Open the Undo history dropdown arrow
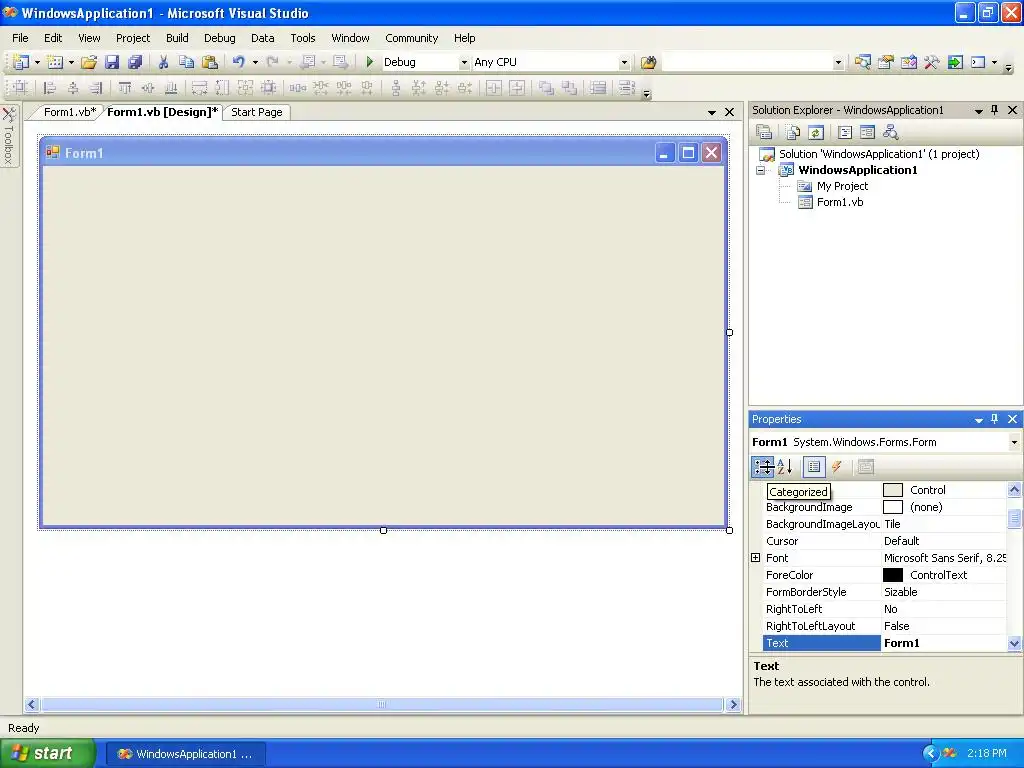 pos(255,63)
